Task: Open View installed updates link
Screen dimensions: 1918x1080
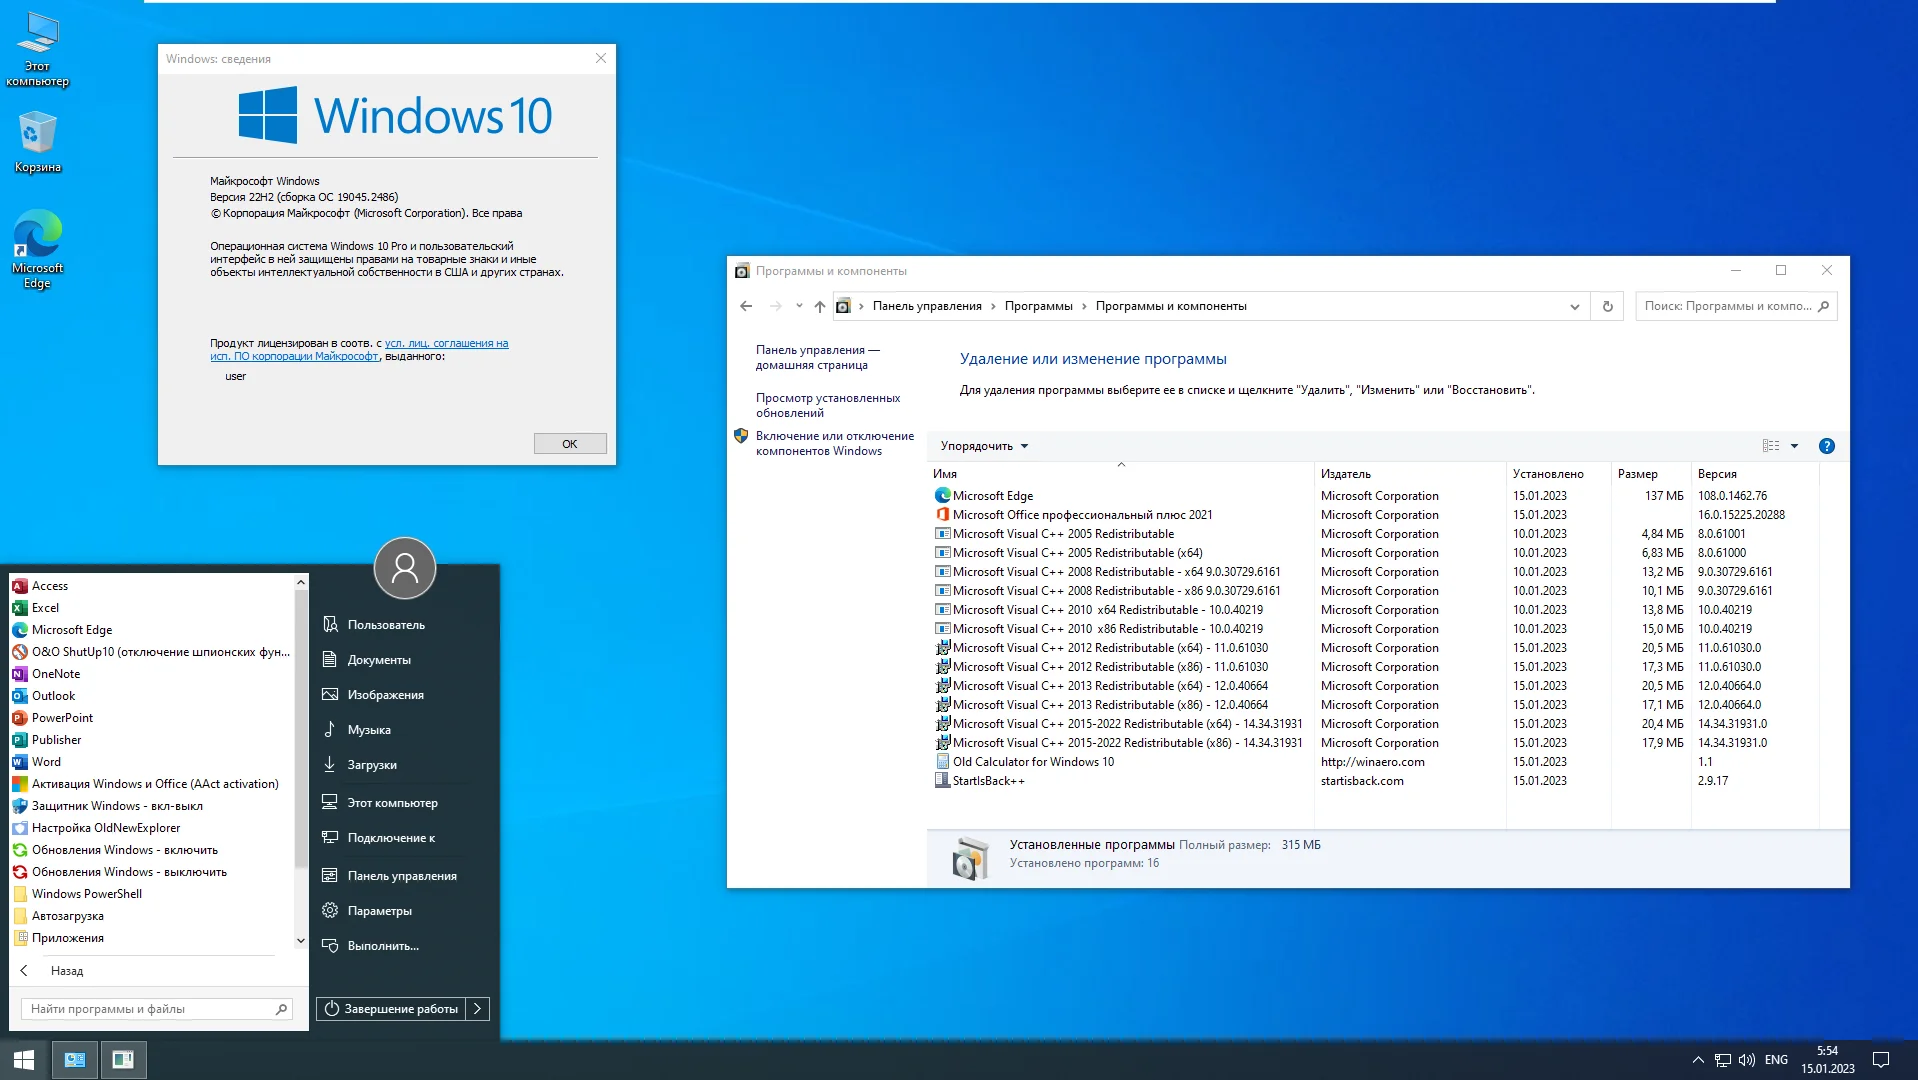Action: [828, 405]
